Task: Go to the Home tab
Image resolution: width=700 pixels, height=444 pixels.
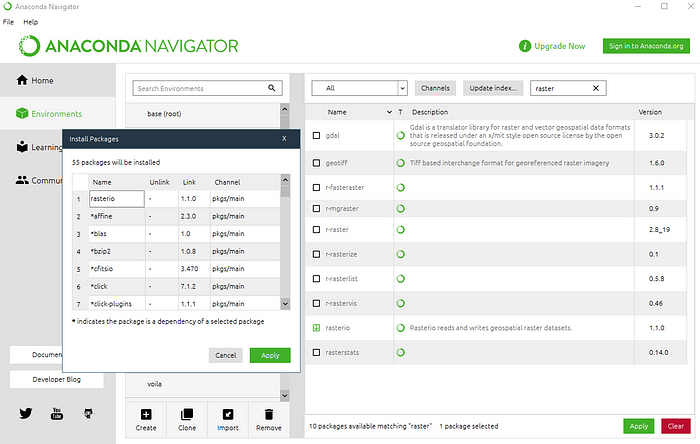Action: (x=58, y=80)
